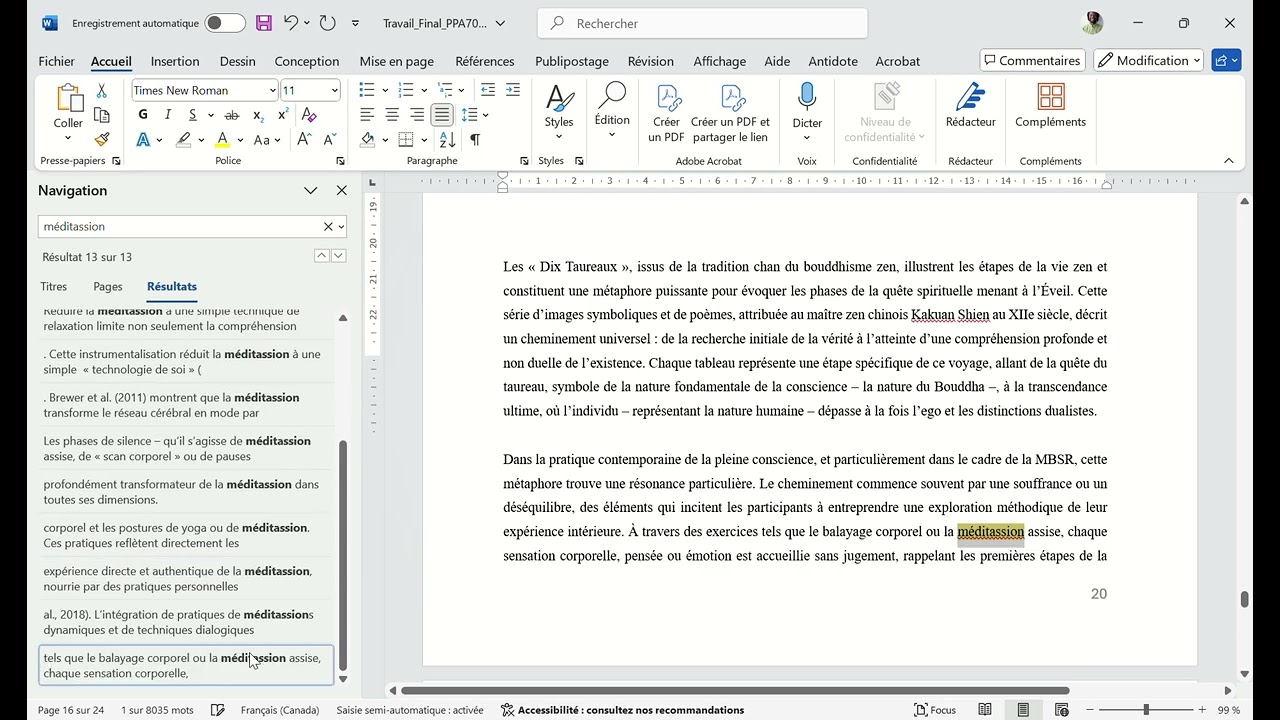Apply bold formatting with the G button
This screenshot has height=720, width=1280.
point(143,115)
